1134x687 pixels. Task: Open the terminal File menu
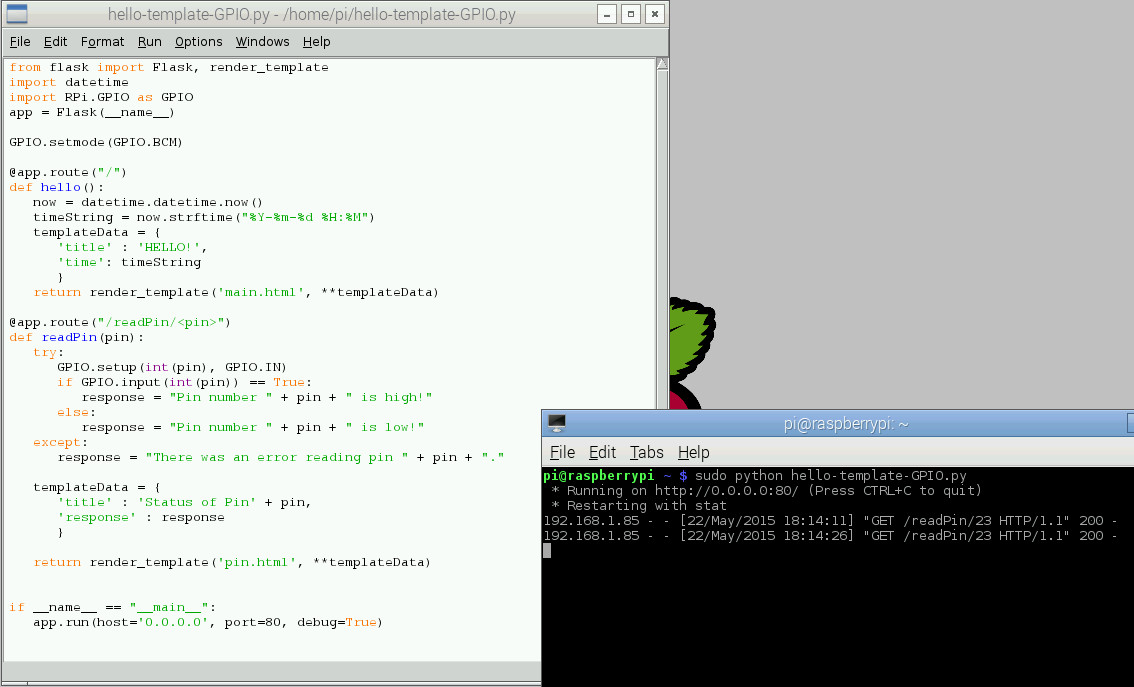point(562,453)
